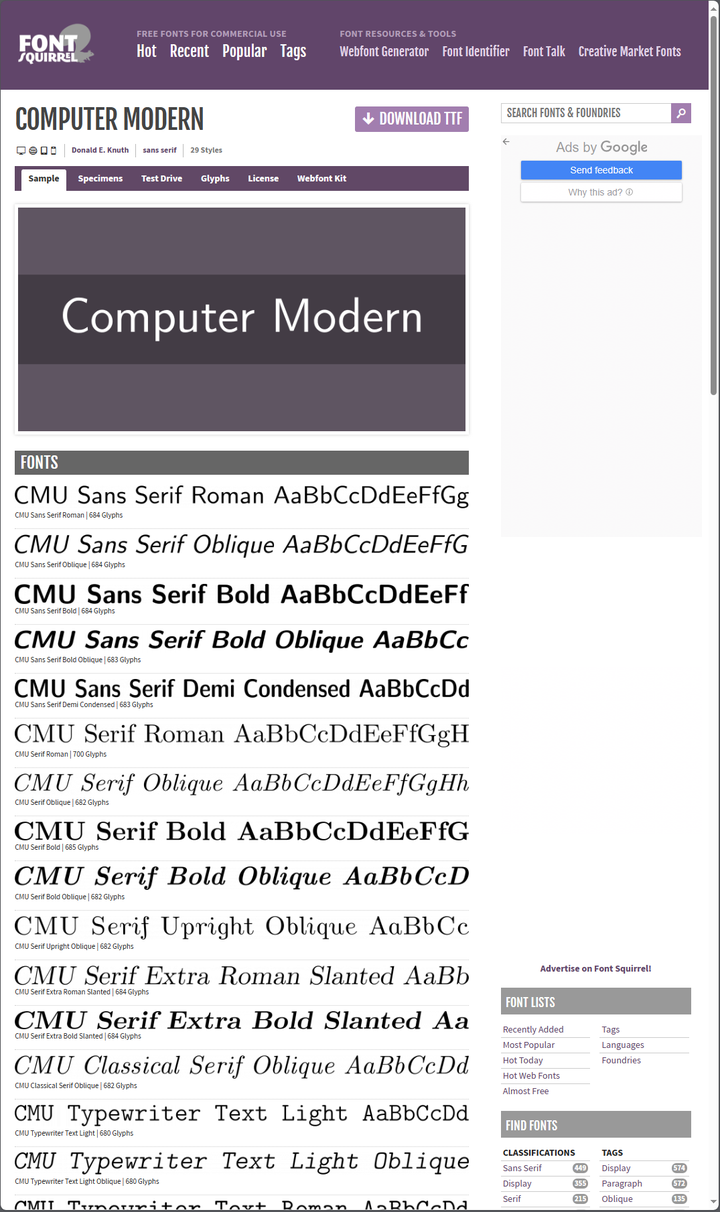The width and height of the screenshot is (720, 1212).
Task: Click the tablet usage icon
Action: [43, 148]
